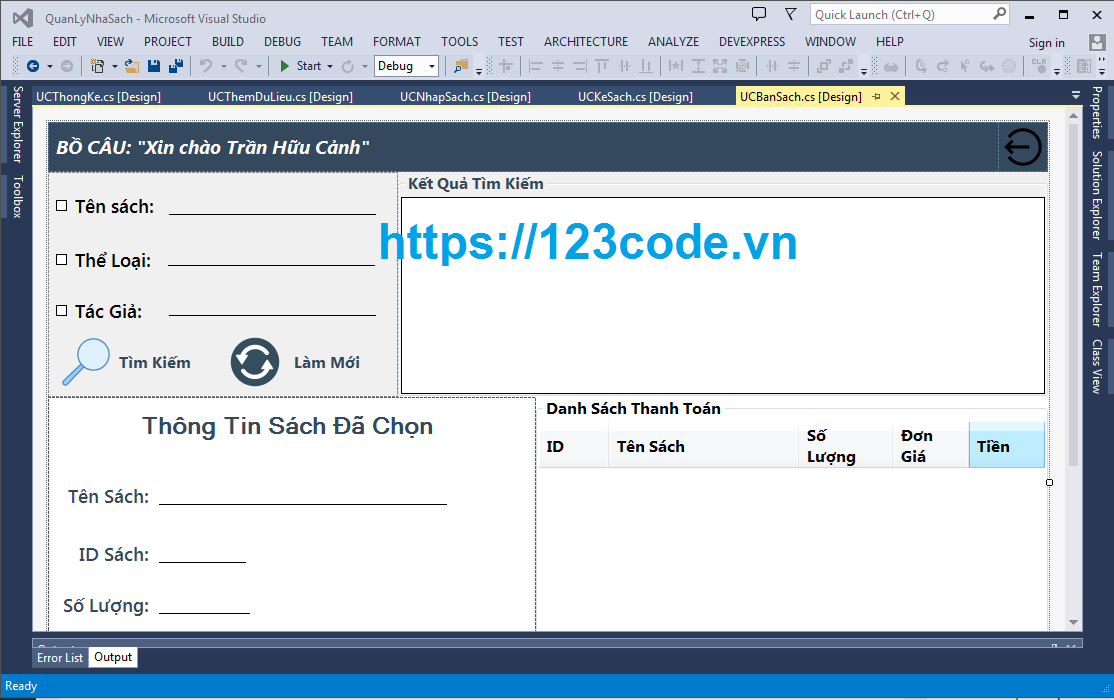1114x700 pixels.
Task: Expand the New Project dropdown arrow
Action: point(114,66)
